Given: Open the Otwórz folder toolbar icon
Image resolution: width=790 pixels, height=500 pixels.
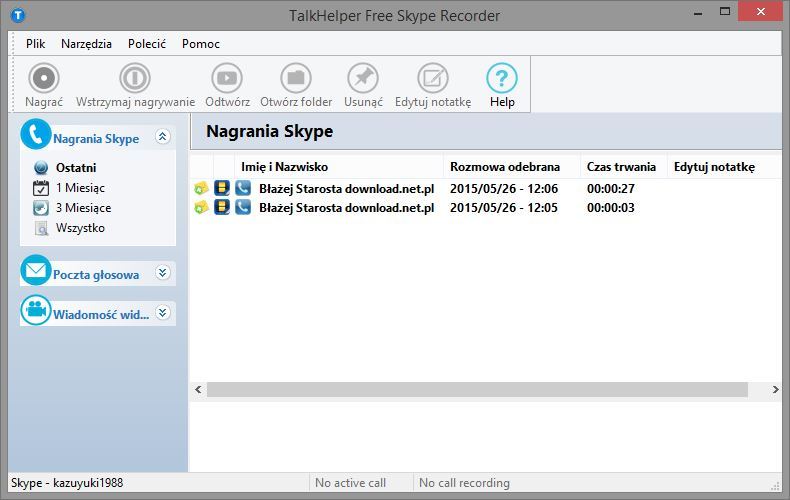Looking at the screenshot, I should (296, 78).
